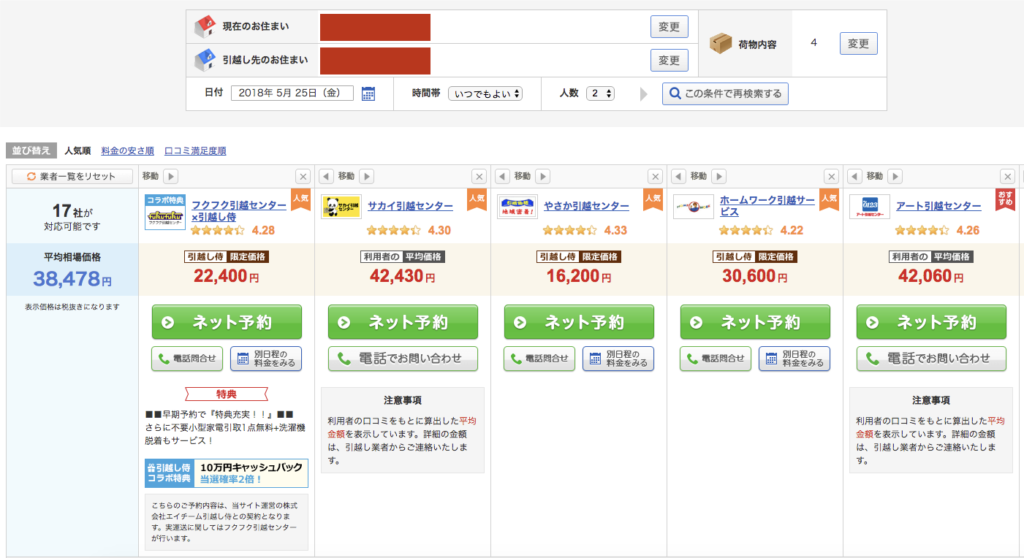Close the やさか引越センター column

pos(655,176)
